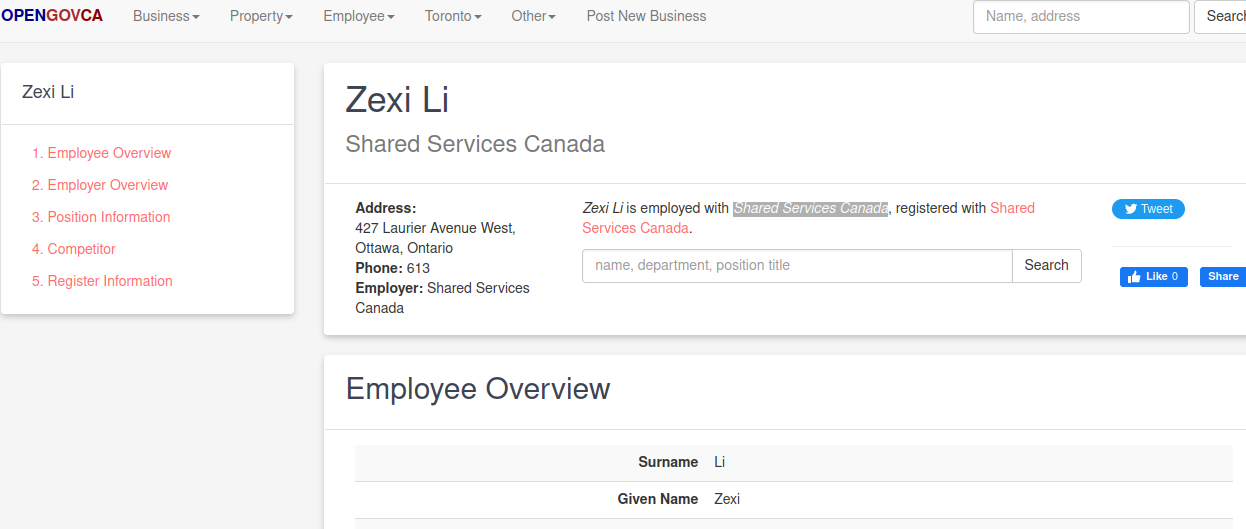Click the 'Phone: 613' line

[x=395, y=268]
